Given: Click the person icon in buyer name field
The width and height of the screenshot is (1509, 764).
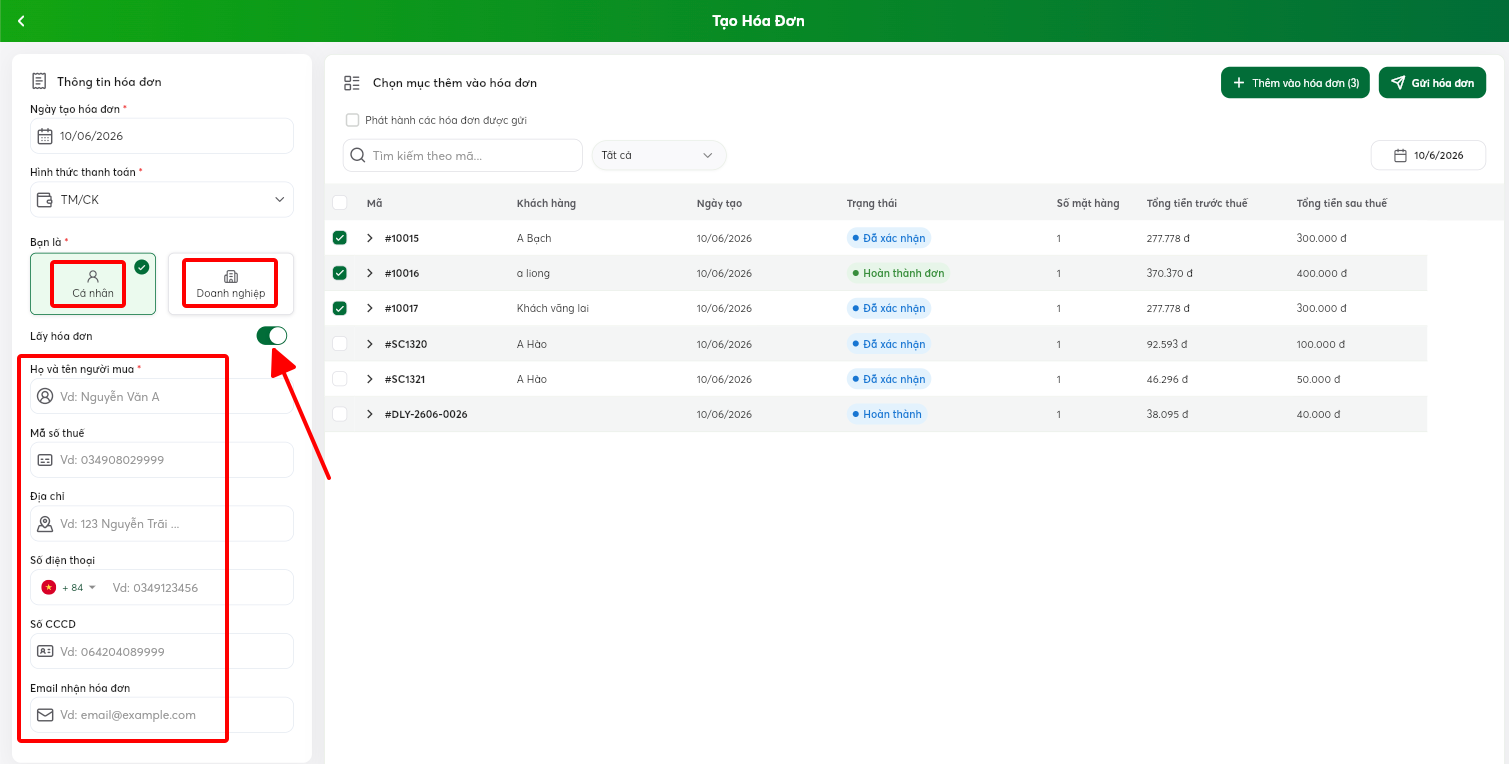Looking at the screenshot, I should point(45,396).
